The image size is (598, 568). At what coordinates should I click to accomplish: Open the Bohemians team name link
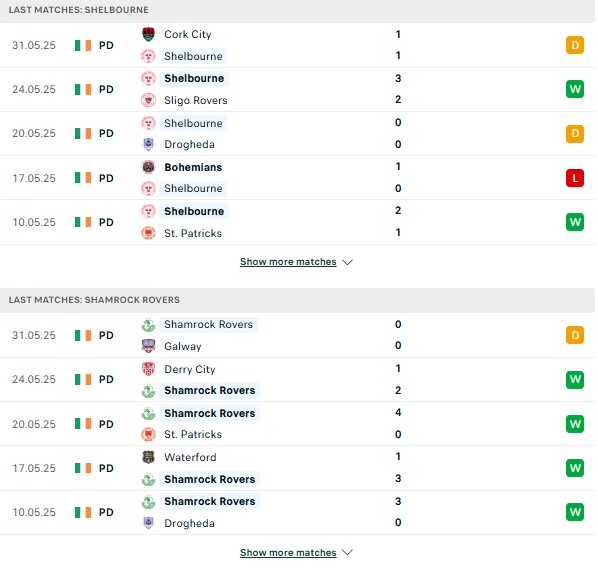pos(193,167)
